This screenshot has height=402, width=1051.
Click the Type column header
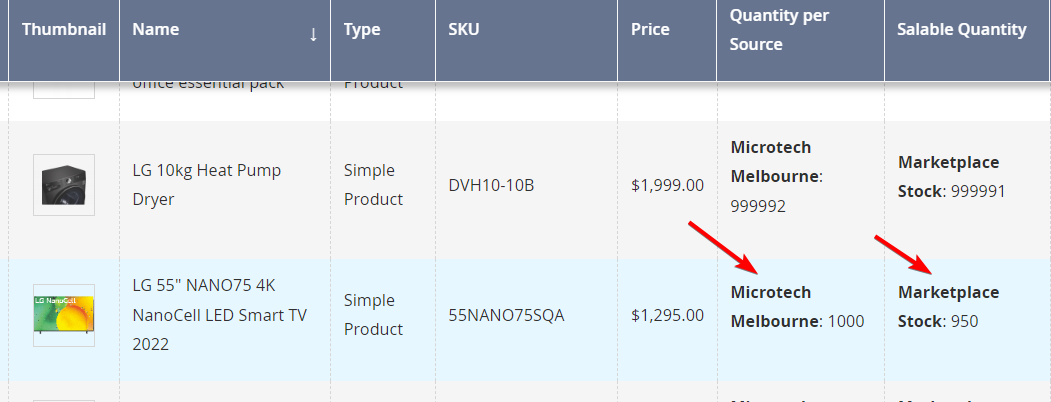pyautogui.click(x=362, y=30)
